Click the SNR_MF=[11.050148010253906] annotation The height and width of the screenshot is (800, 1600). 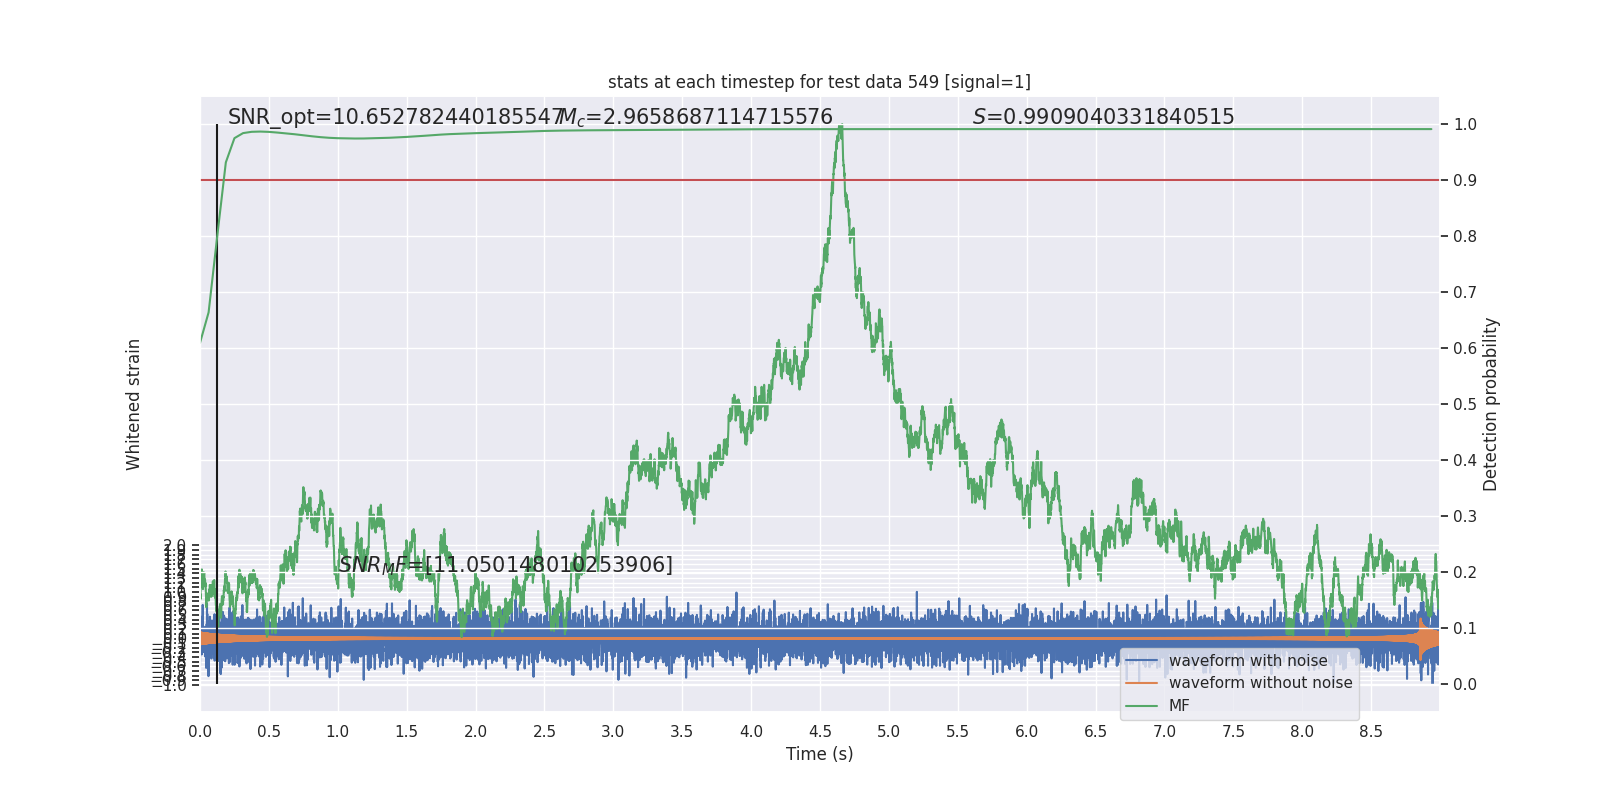click(x=506, y=565)
